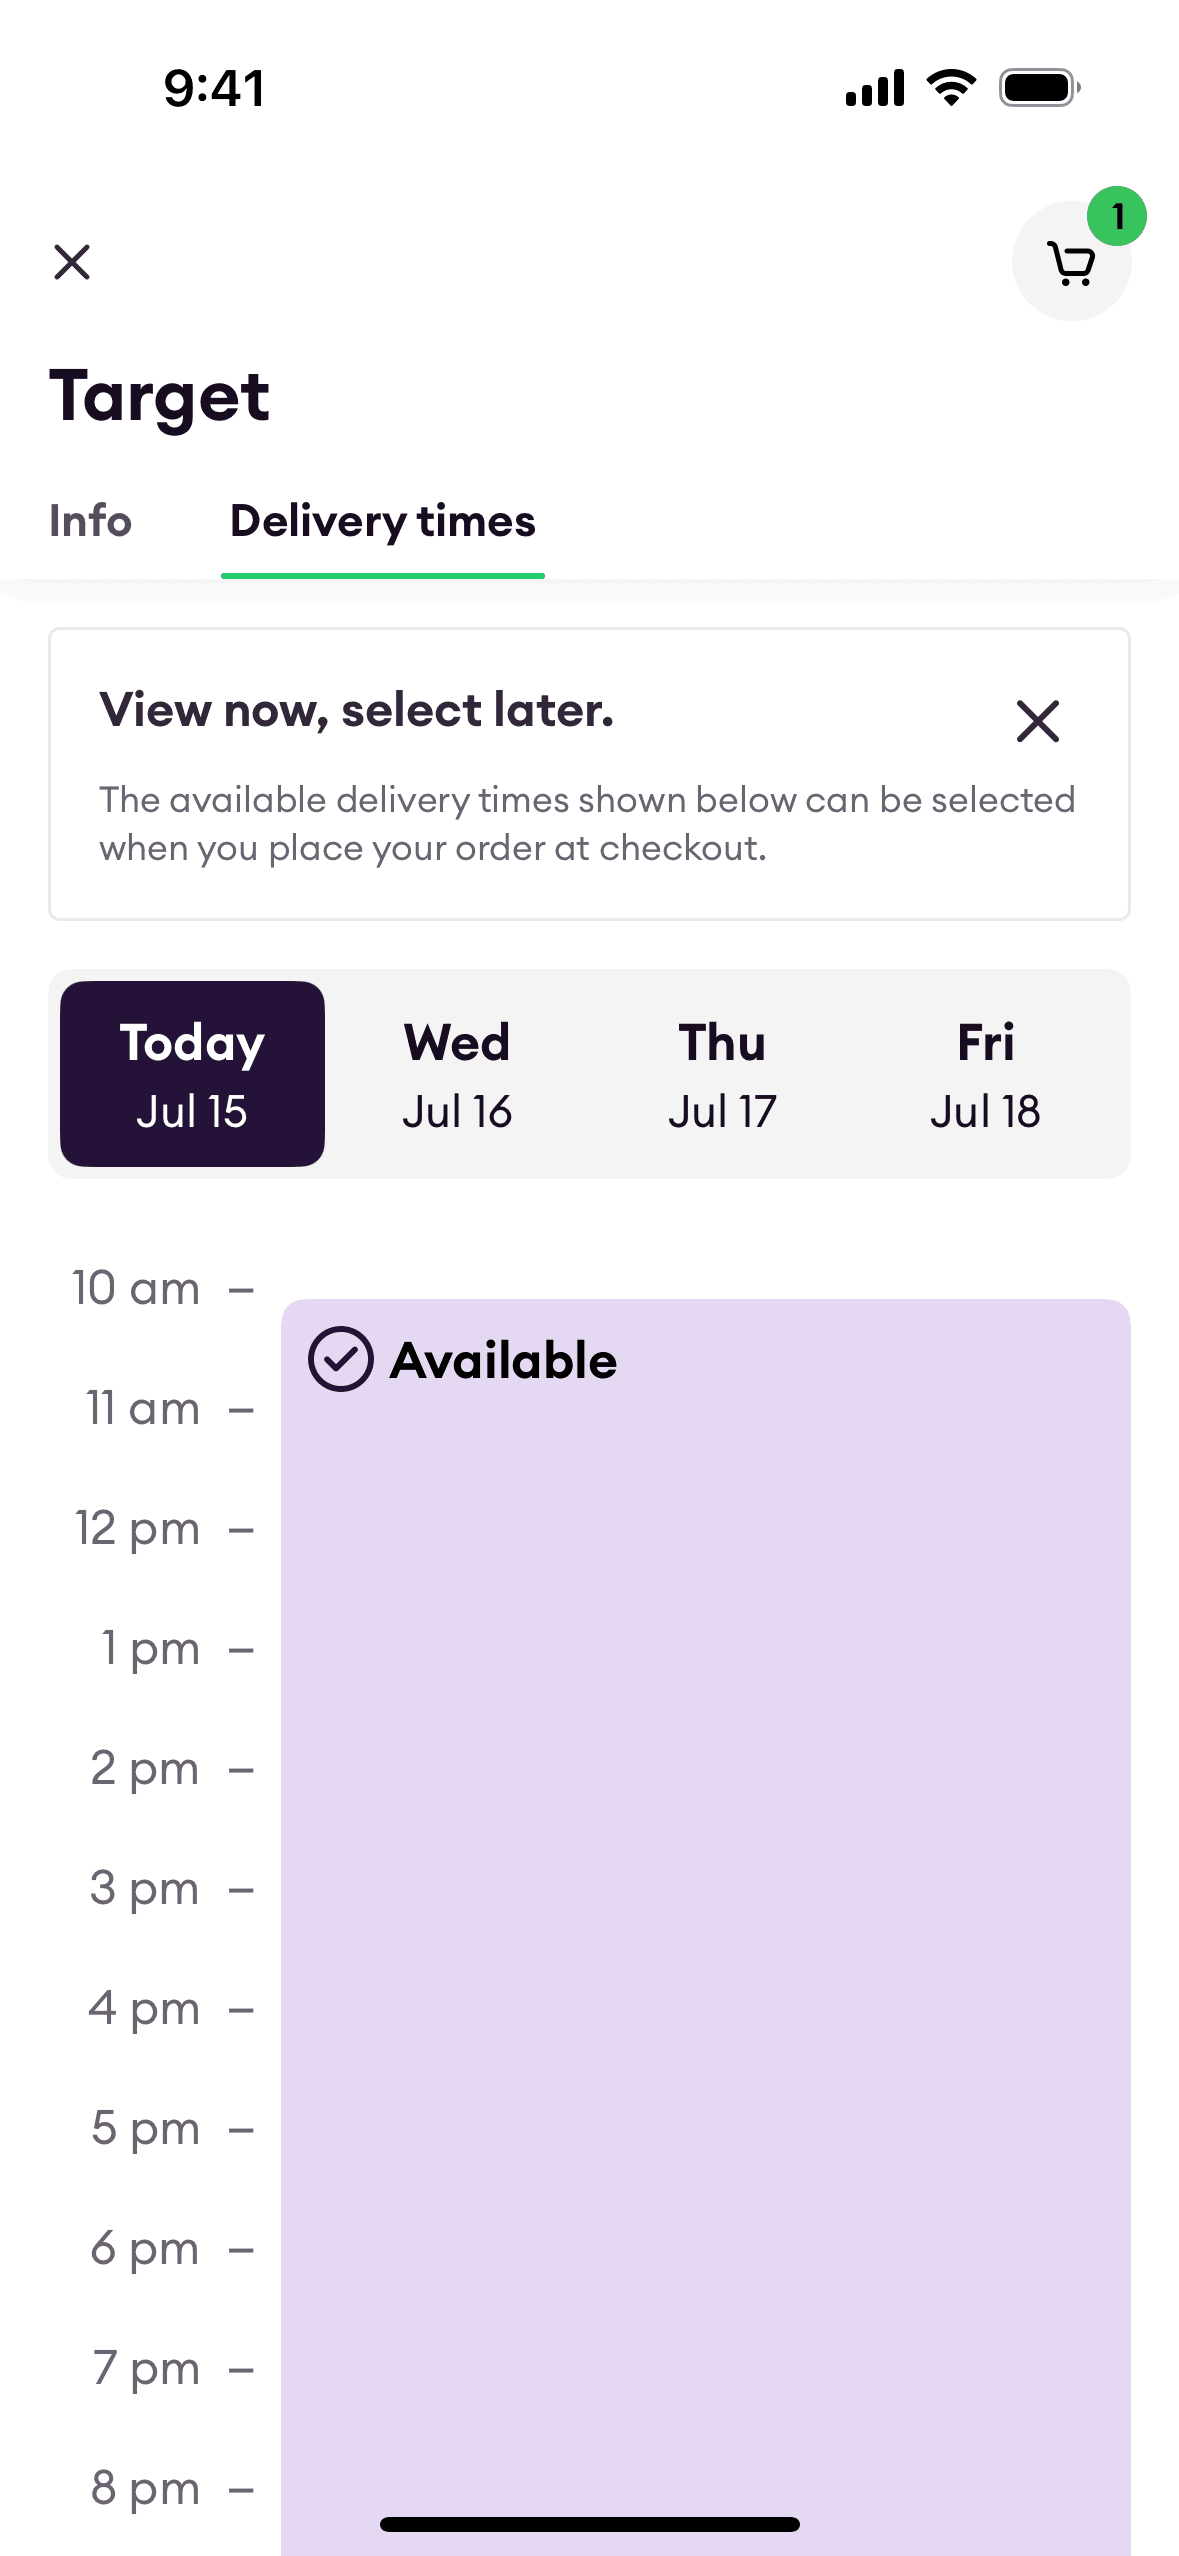Dismiss the View now select later banner
The image size is (1179, 2556).
point(1037,722)
